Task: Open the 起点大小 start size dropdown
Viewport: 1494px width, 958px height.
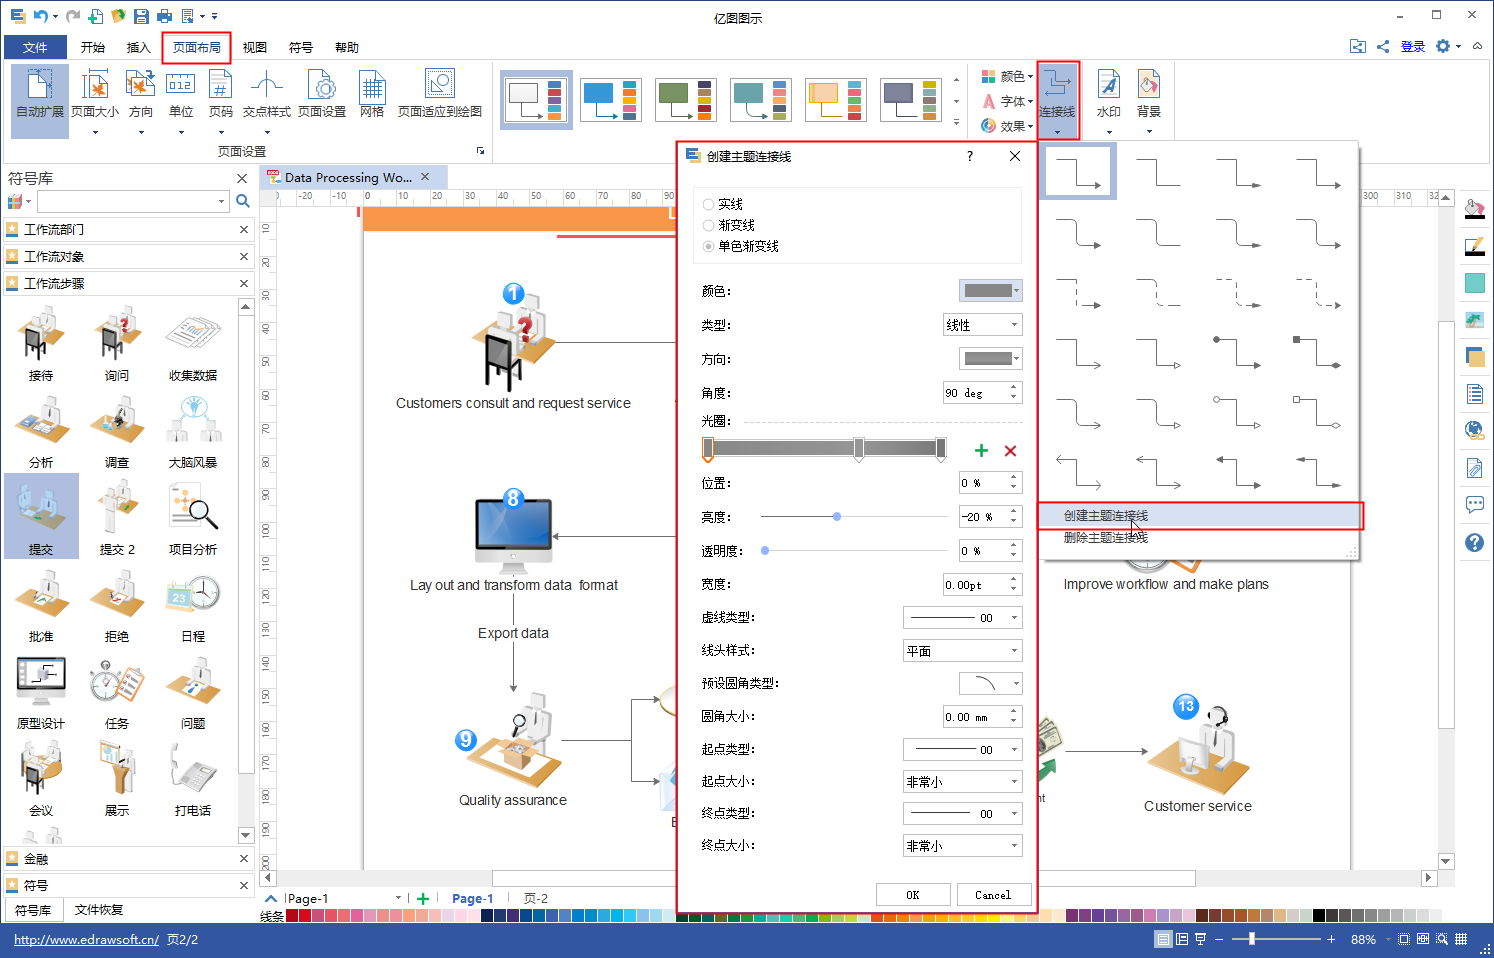Action: 962,782
